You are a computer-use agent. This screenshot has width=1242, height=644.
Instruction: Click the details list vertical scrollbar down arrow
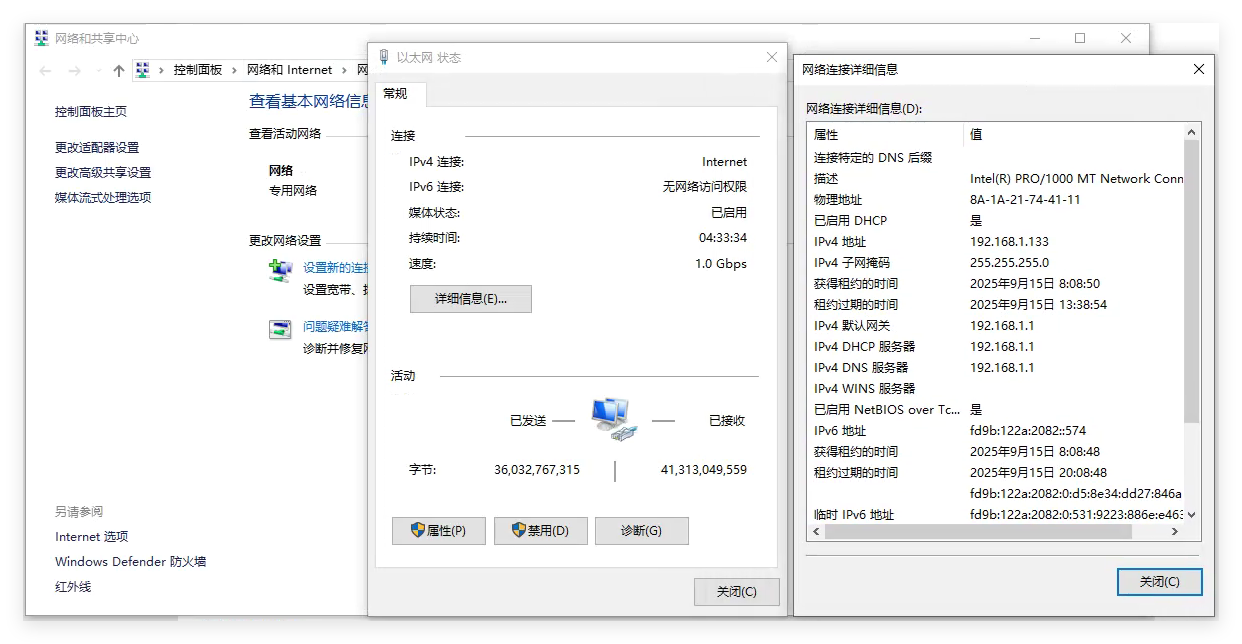click(1190, 515)
